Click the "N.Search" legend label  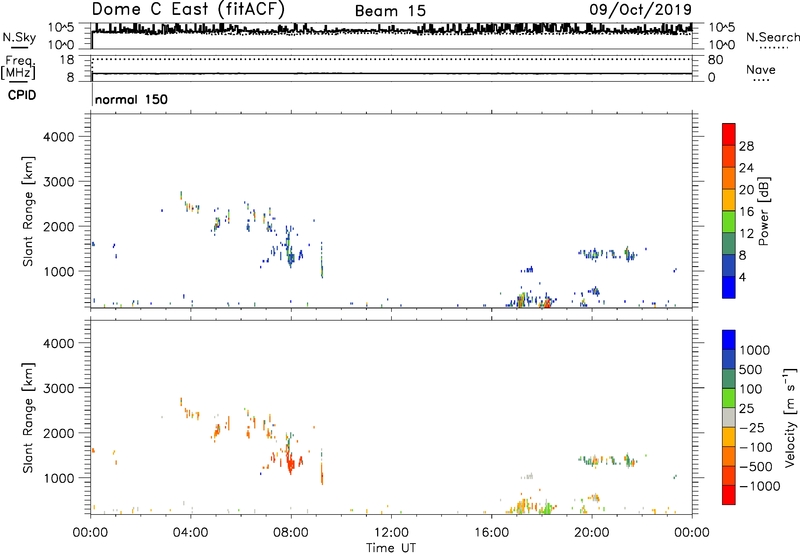[772, 37]
